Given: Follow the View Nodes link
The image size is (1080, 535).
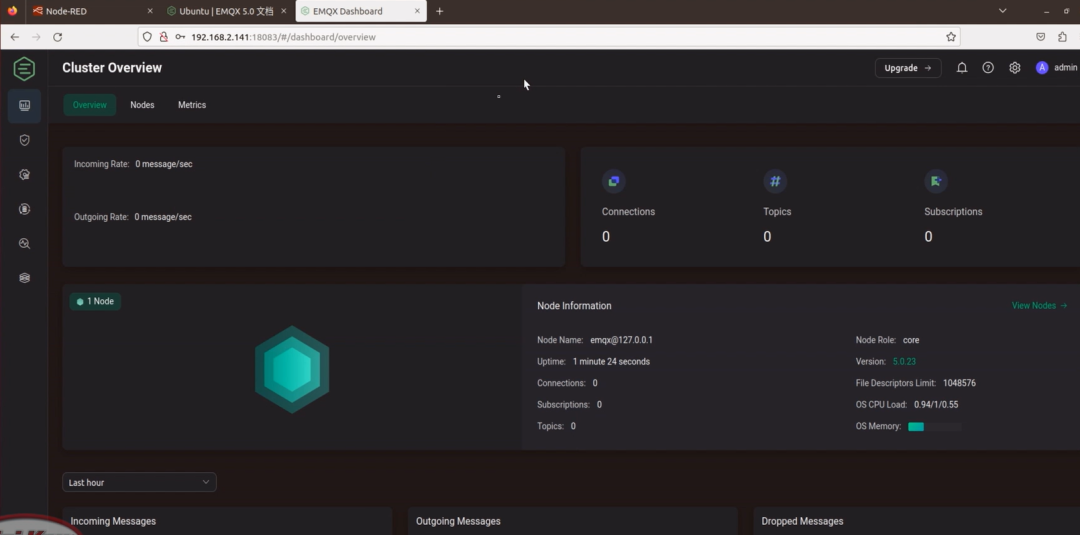Looking at the screenshot, I should pos(1039,306).
